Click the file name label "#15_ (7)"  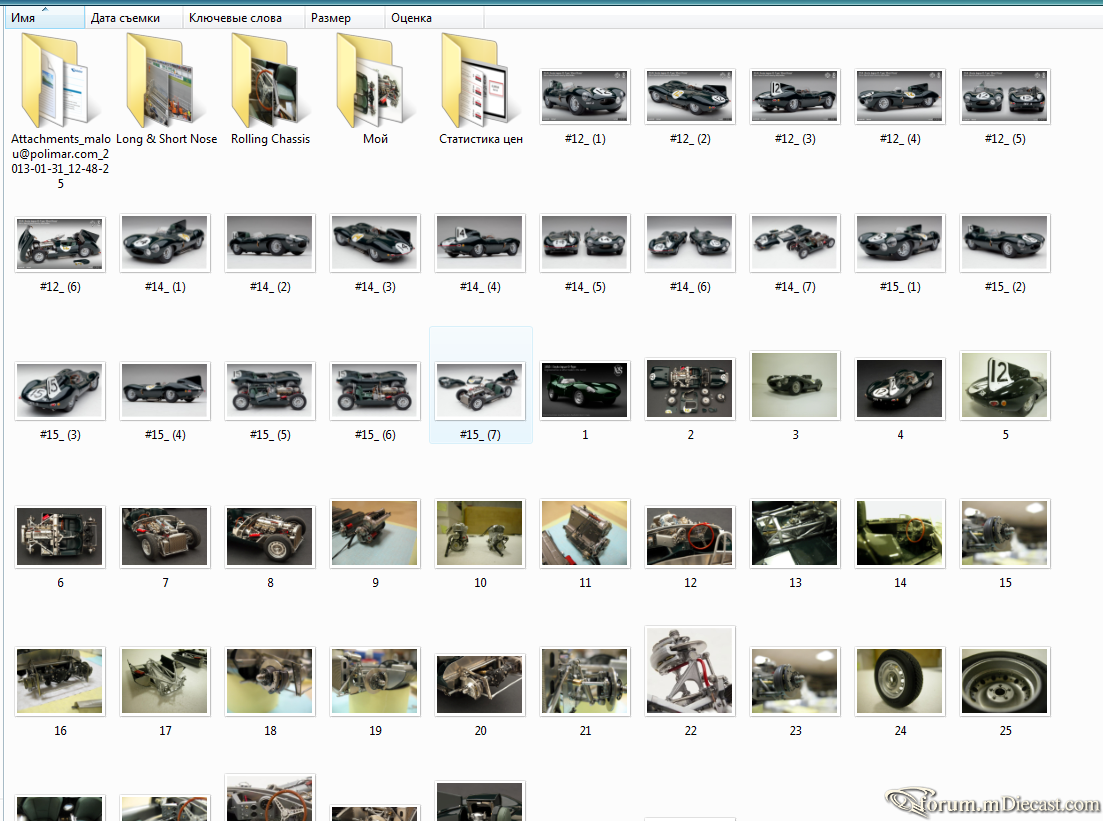point(480,435)
